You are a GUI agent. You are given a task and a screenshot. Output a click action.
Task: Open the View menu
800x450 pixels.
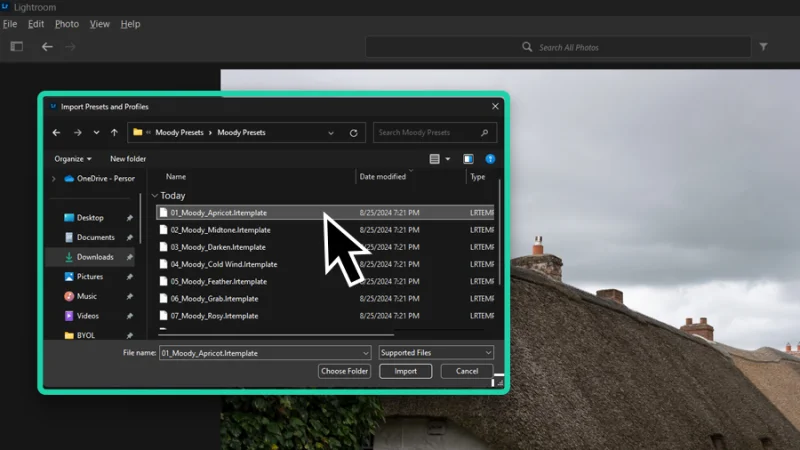(x=99, y=24)
